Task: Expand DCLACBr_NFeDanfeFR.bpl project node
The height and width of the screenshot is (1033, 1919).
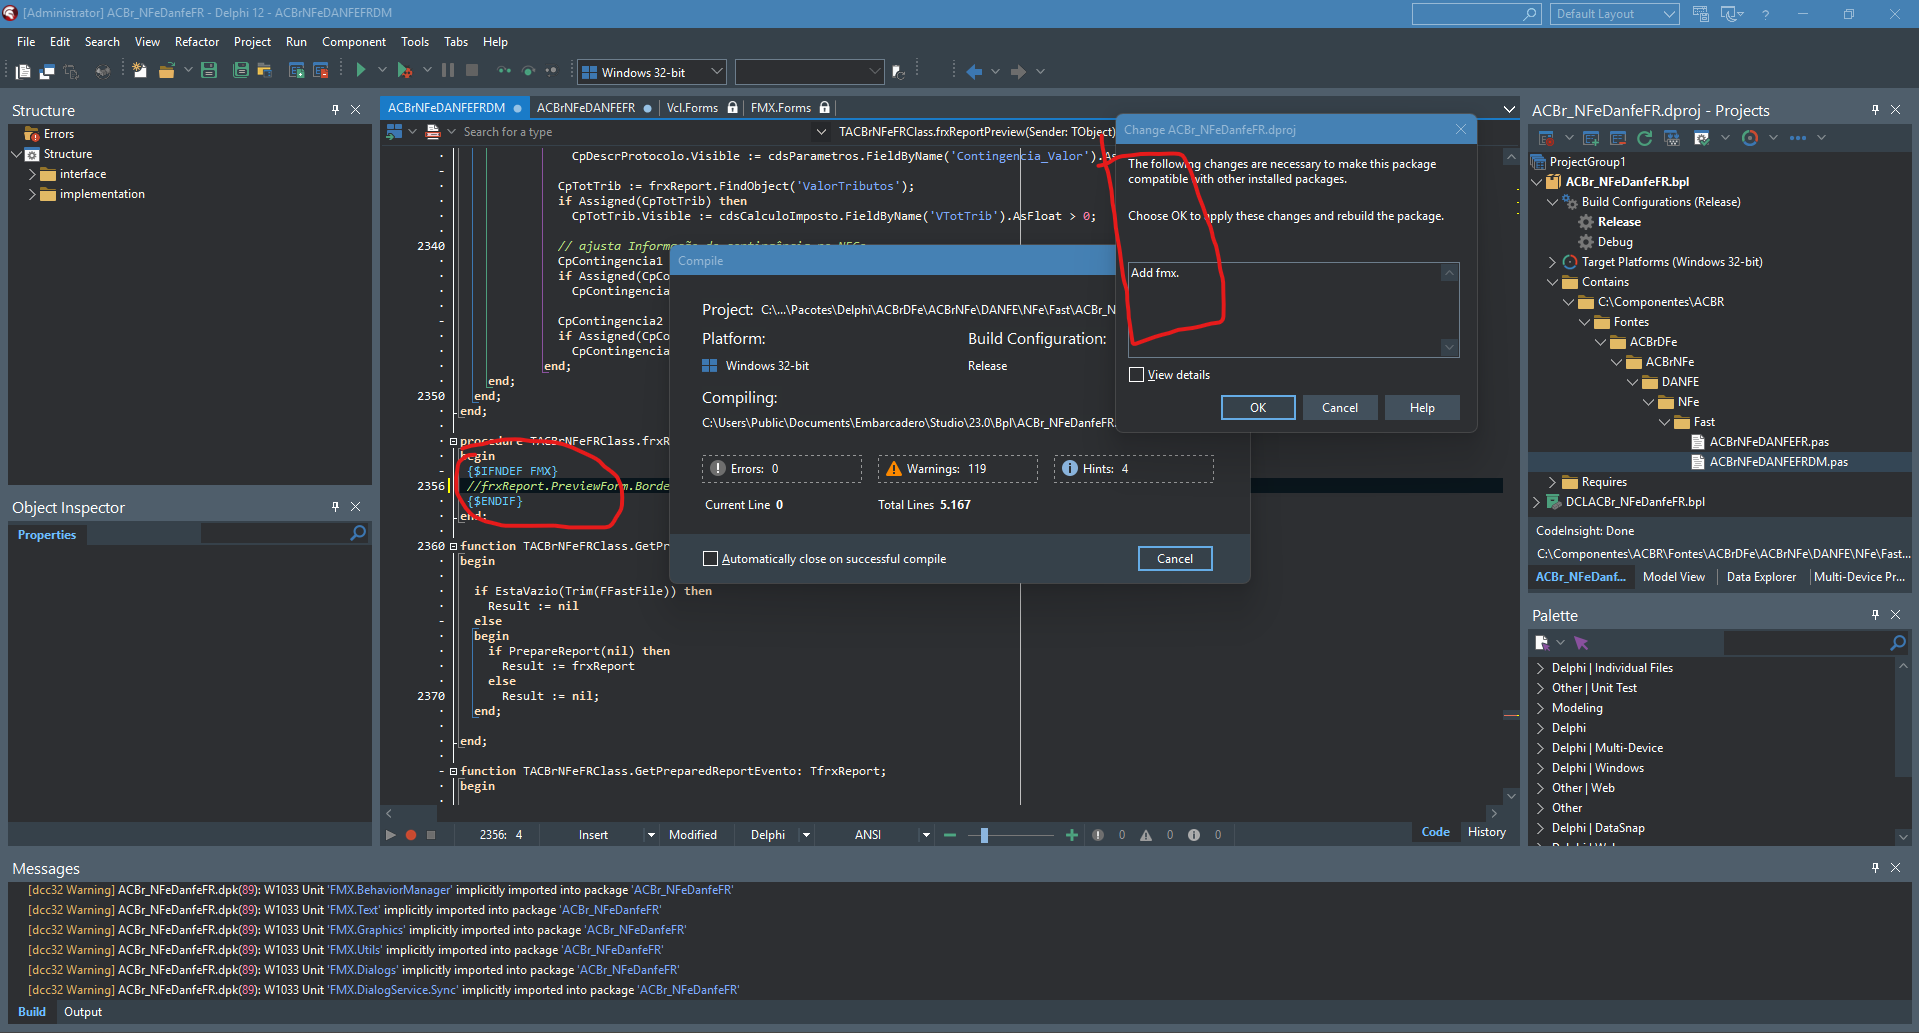Action: pos(1537,502)
